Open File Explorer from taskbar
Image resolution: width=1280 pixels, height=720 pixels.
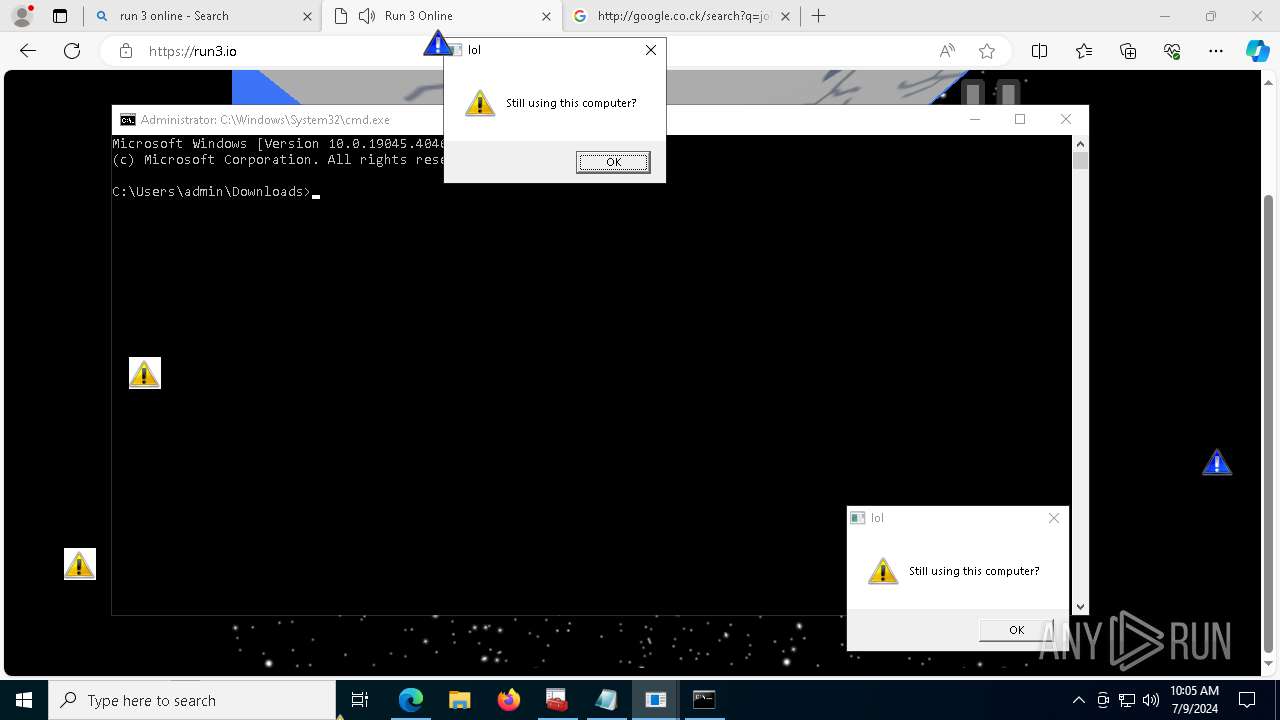[x=459, y=700]
